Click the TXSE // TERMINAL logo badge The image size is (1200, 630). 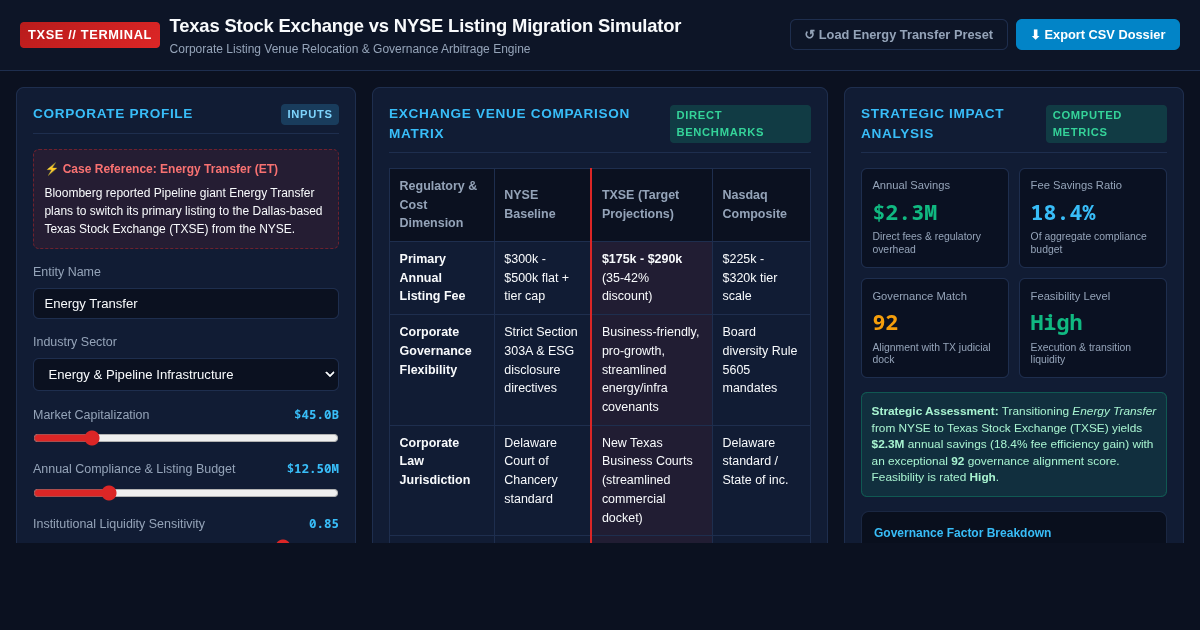90,35
